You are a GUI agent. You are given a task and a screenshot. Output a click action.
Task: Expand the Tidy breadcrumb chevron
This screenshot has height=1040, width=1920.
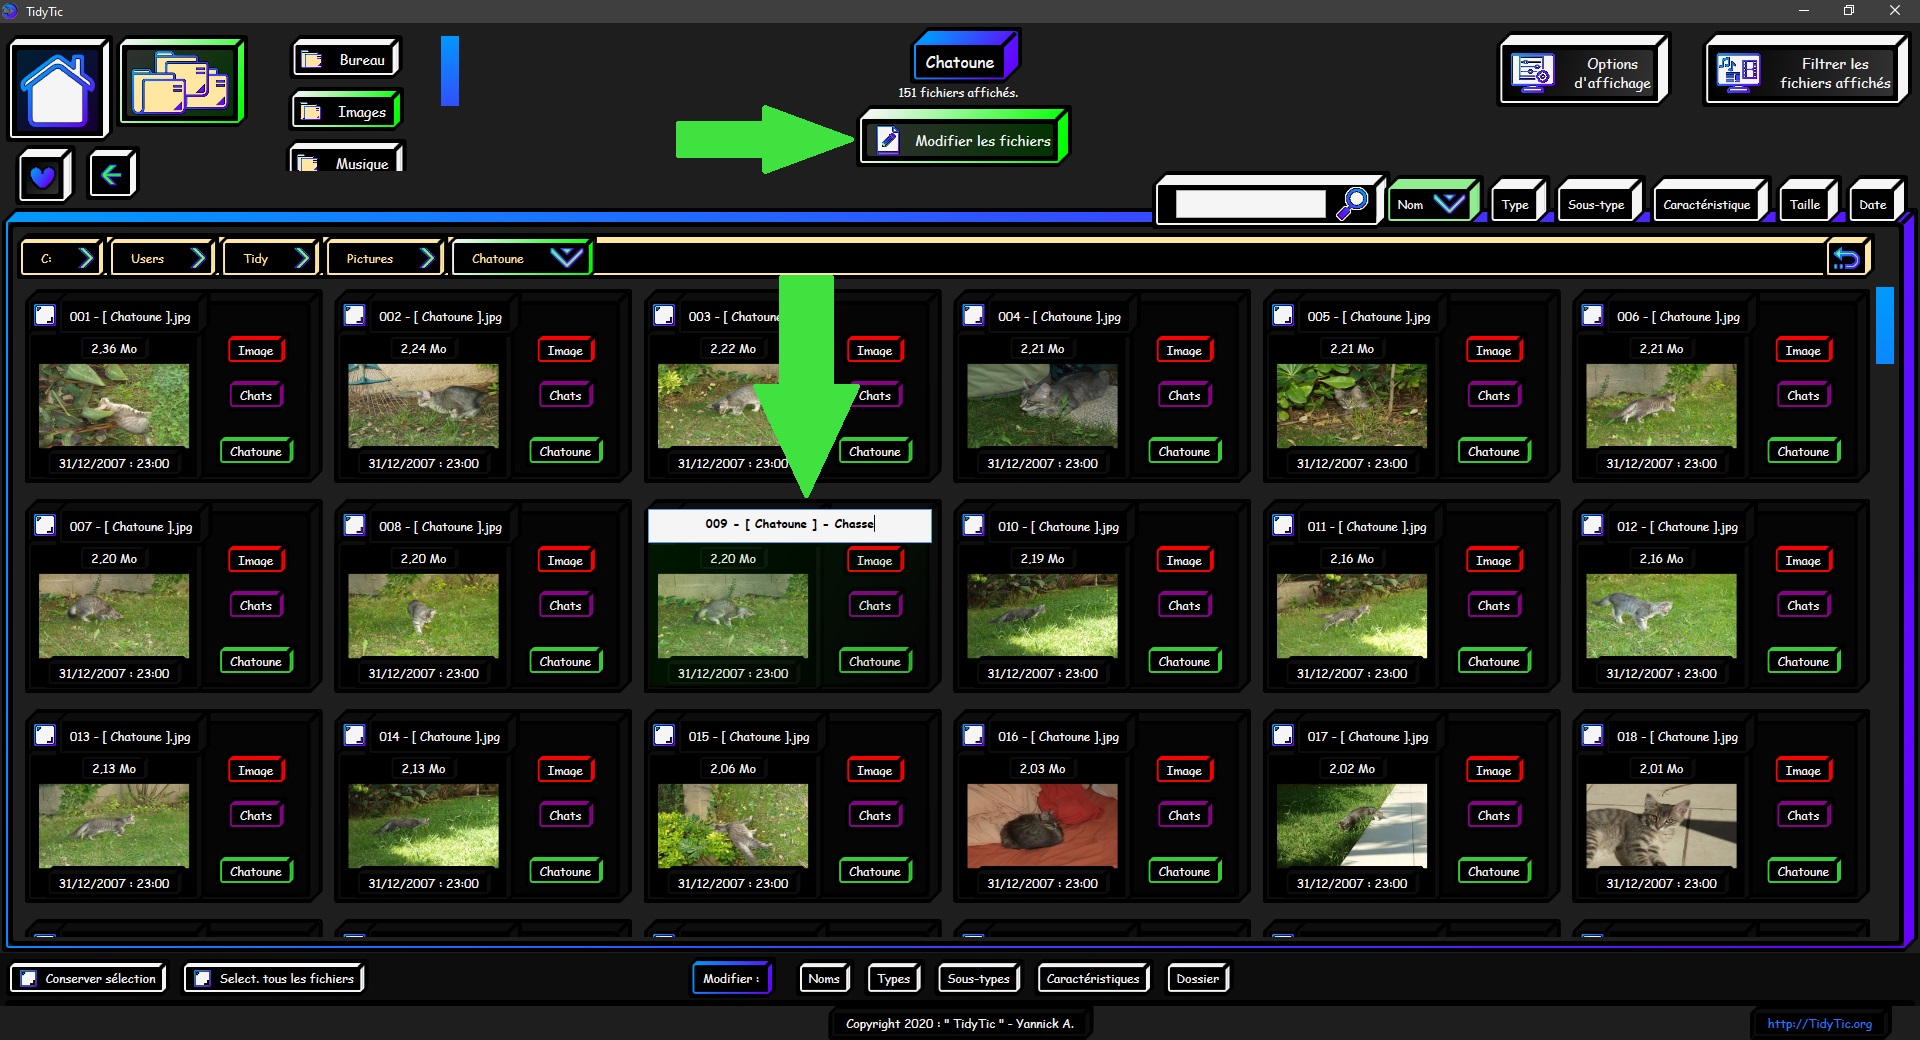click(302, 258)
